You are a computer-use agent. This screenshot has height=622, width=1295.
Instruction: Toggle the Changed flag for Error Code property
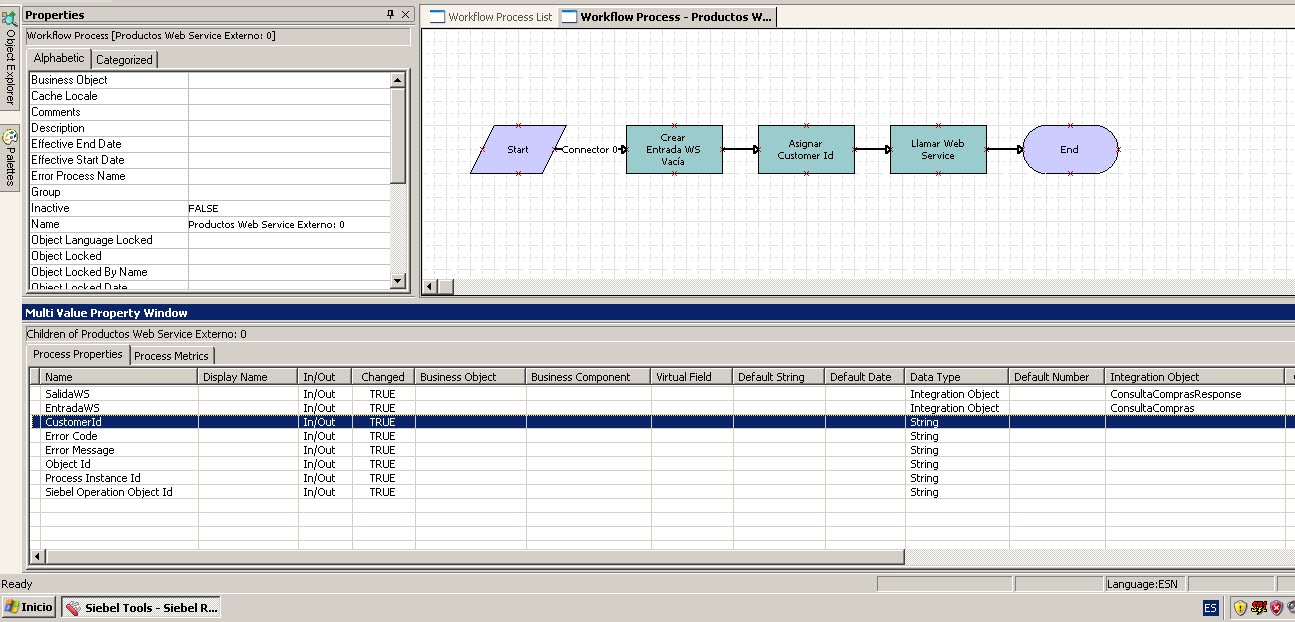[382, 435]
